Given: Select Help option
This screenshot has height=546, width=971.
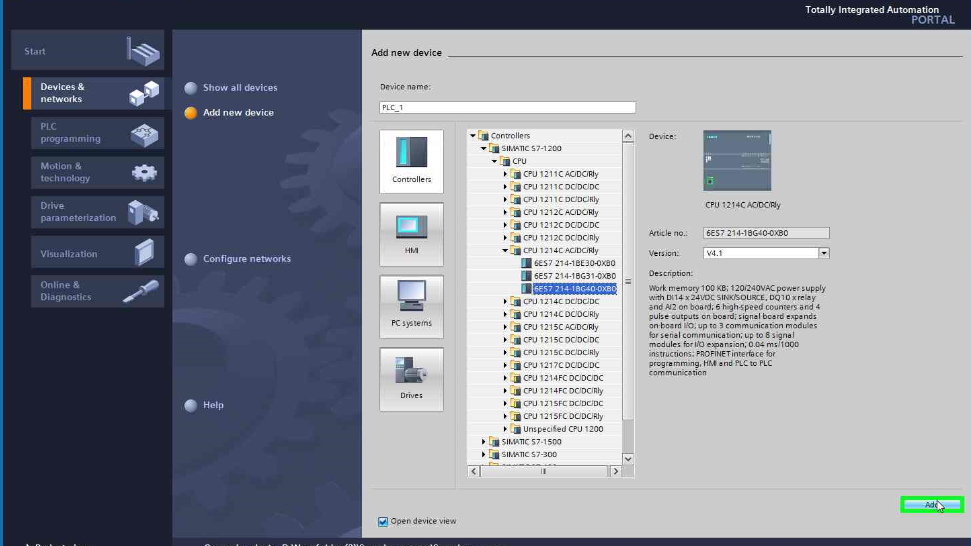Looking at the screenshot, I should tap(204, 405).
